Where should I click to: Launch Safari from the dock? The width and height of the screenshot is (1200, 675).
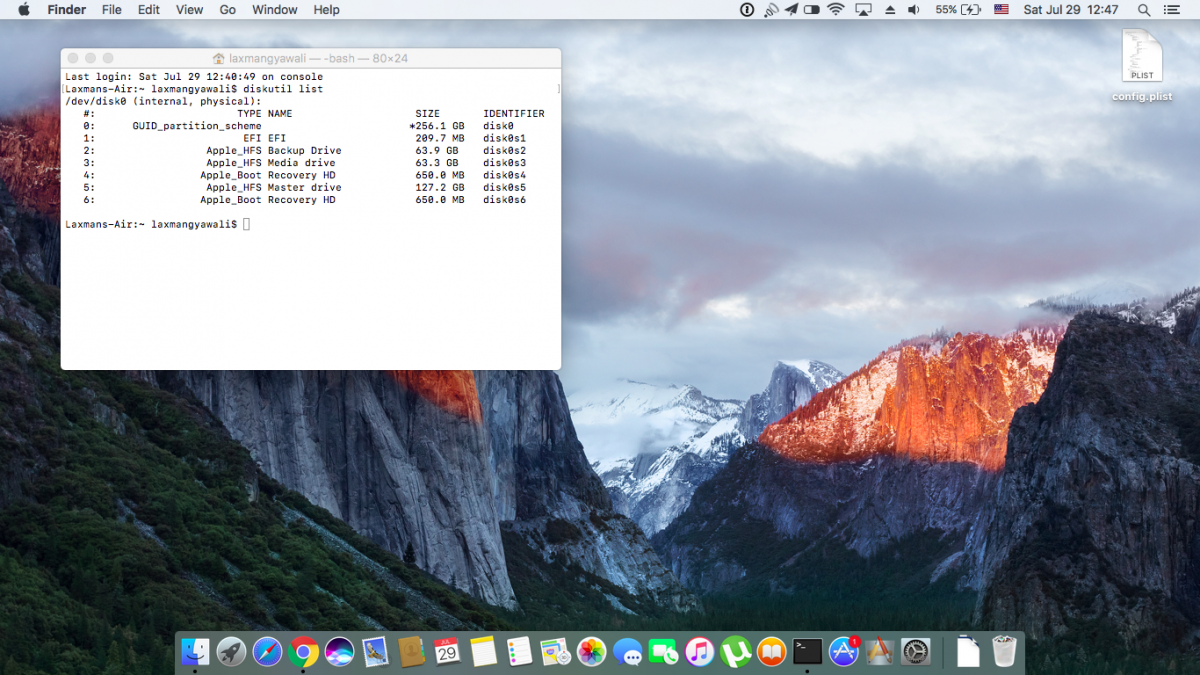click(x=267, y=652)
